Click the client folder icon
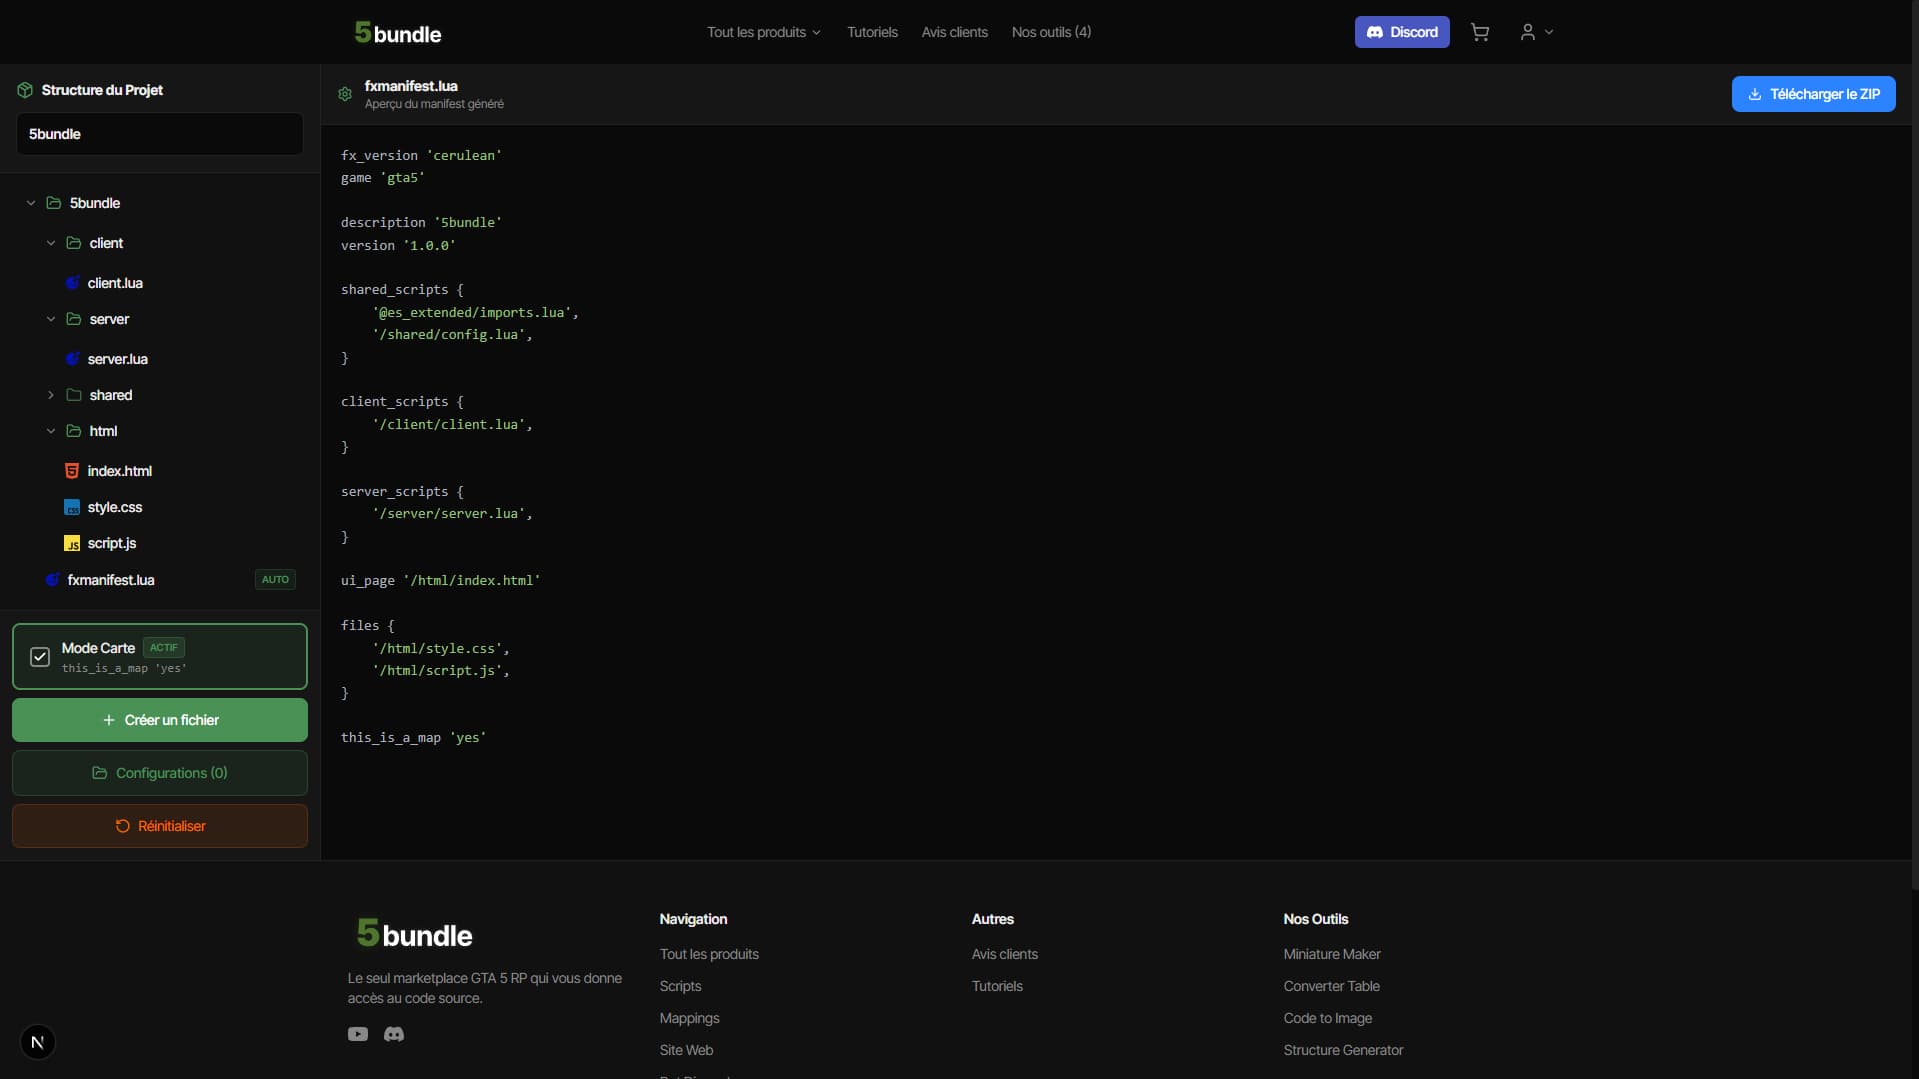Image resolution: width=1919 pixels, height=1079 pixels. [74, 243]
